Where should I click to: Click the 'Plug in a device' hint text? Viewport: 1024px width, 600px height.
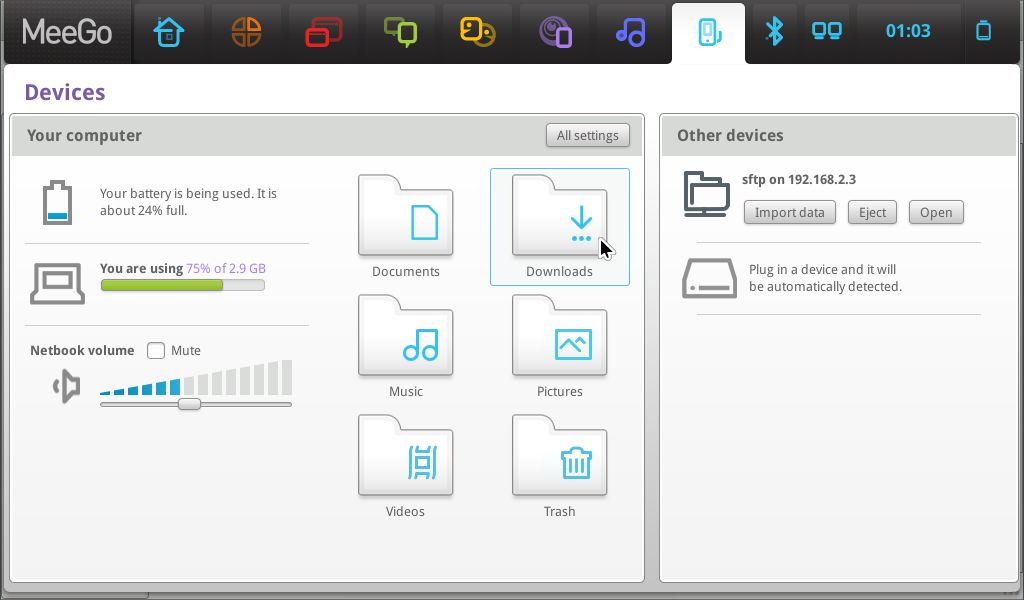tap(825, 278)
